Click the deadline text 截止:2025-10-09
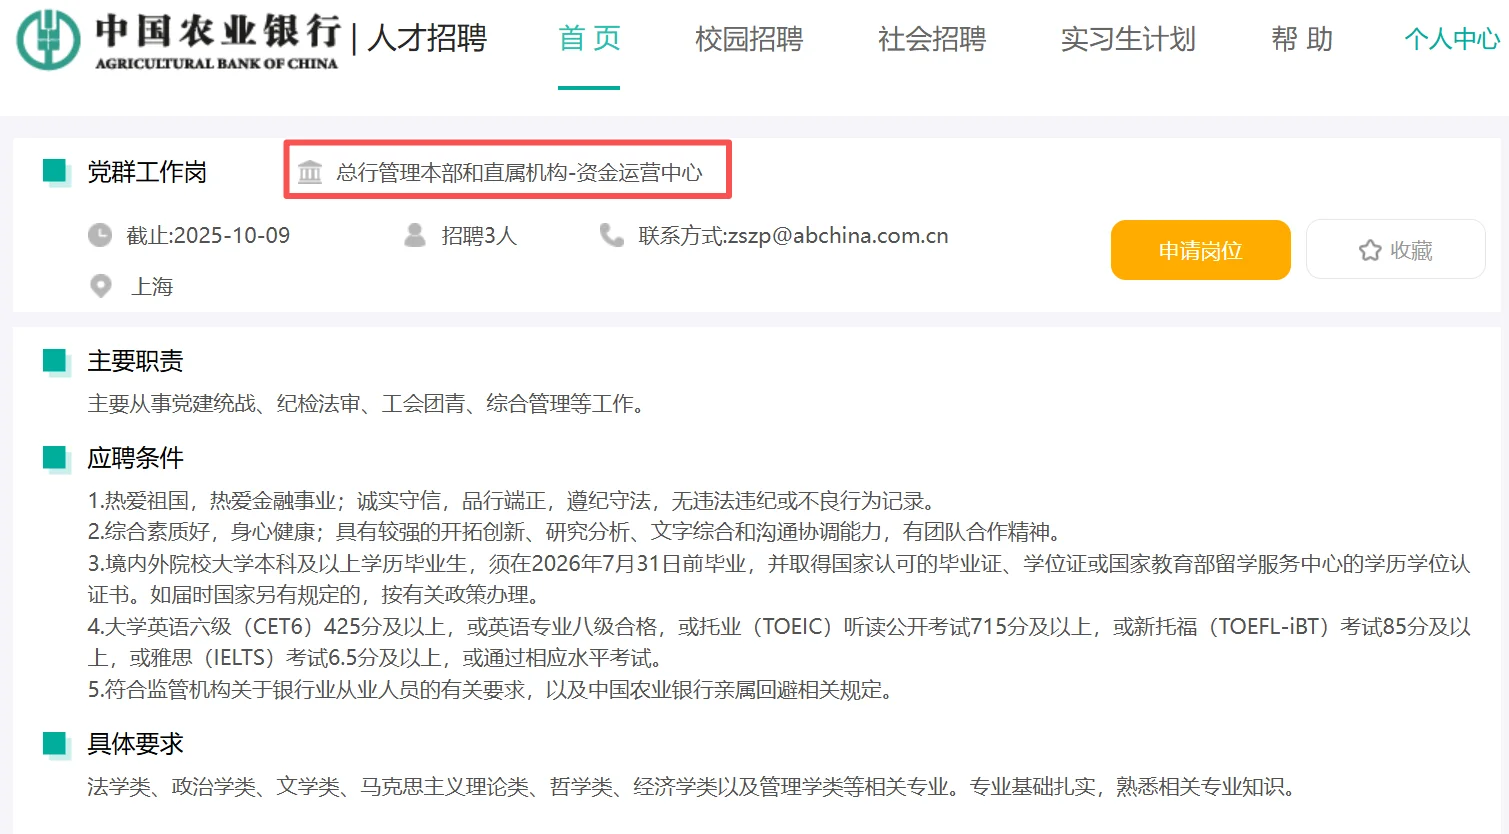Image resolution: width=1509 pixels, height=834 pixels. click(208, 236)
